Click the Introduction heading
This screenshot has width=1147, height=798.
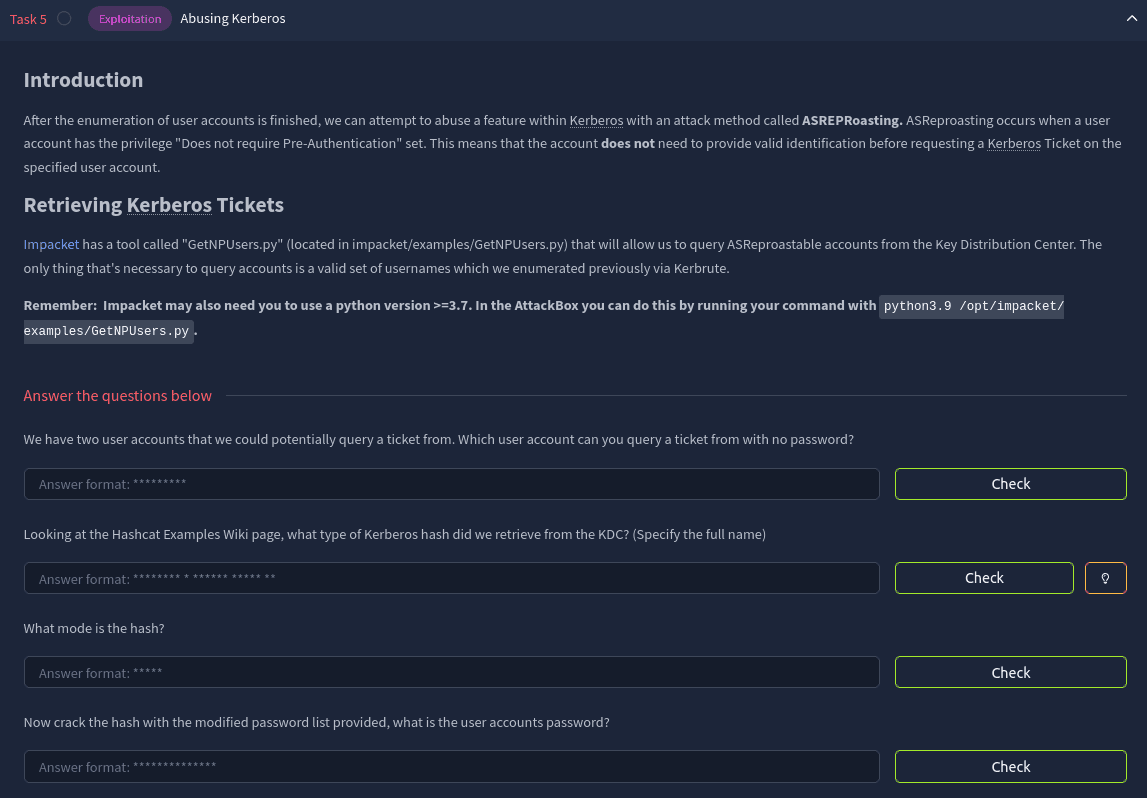click(x=83, y=81)
